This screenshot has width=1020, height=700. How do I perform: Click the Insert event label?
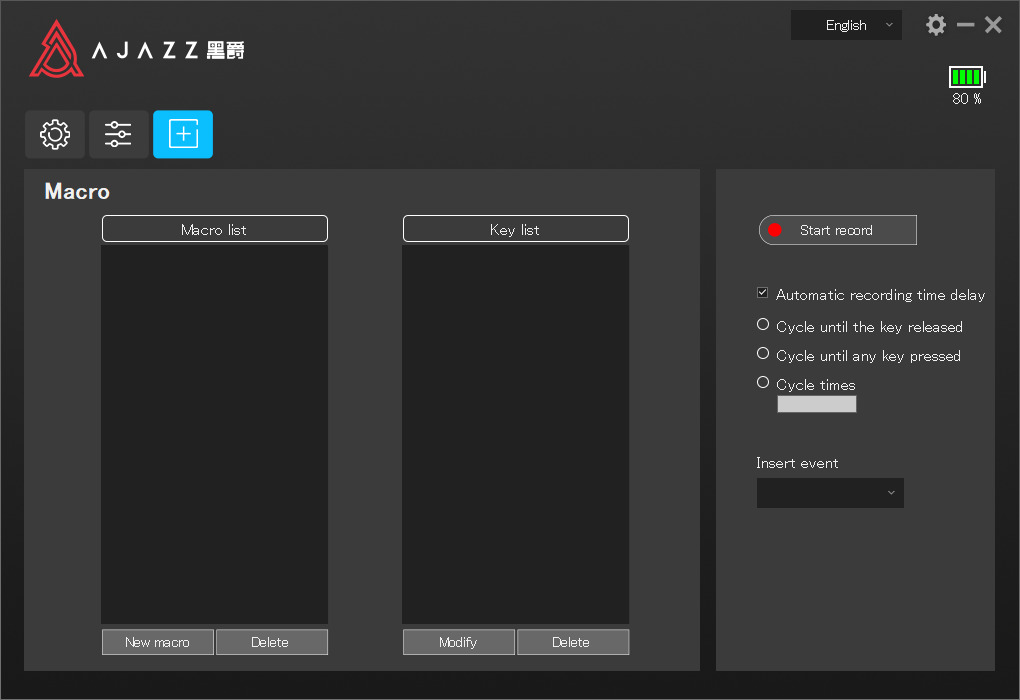(x=797, y=463)
